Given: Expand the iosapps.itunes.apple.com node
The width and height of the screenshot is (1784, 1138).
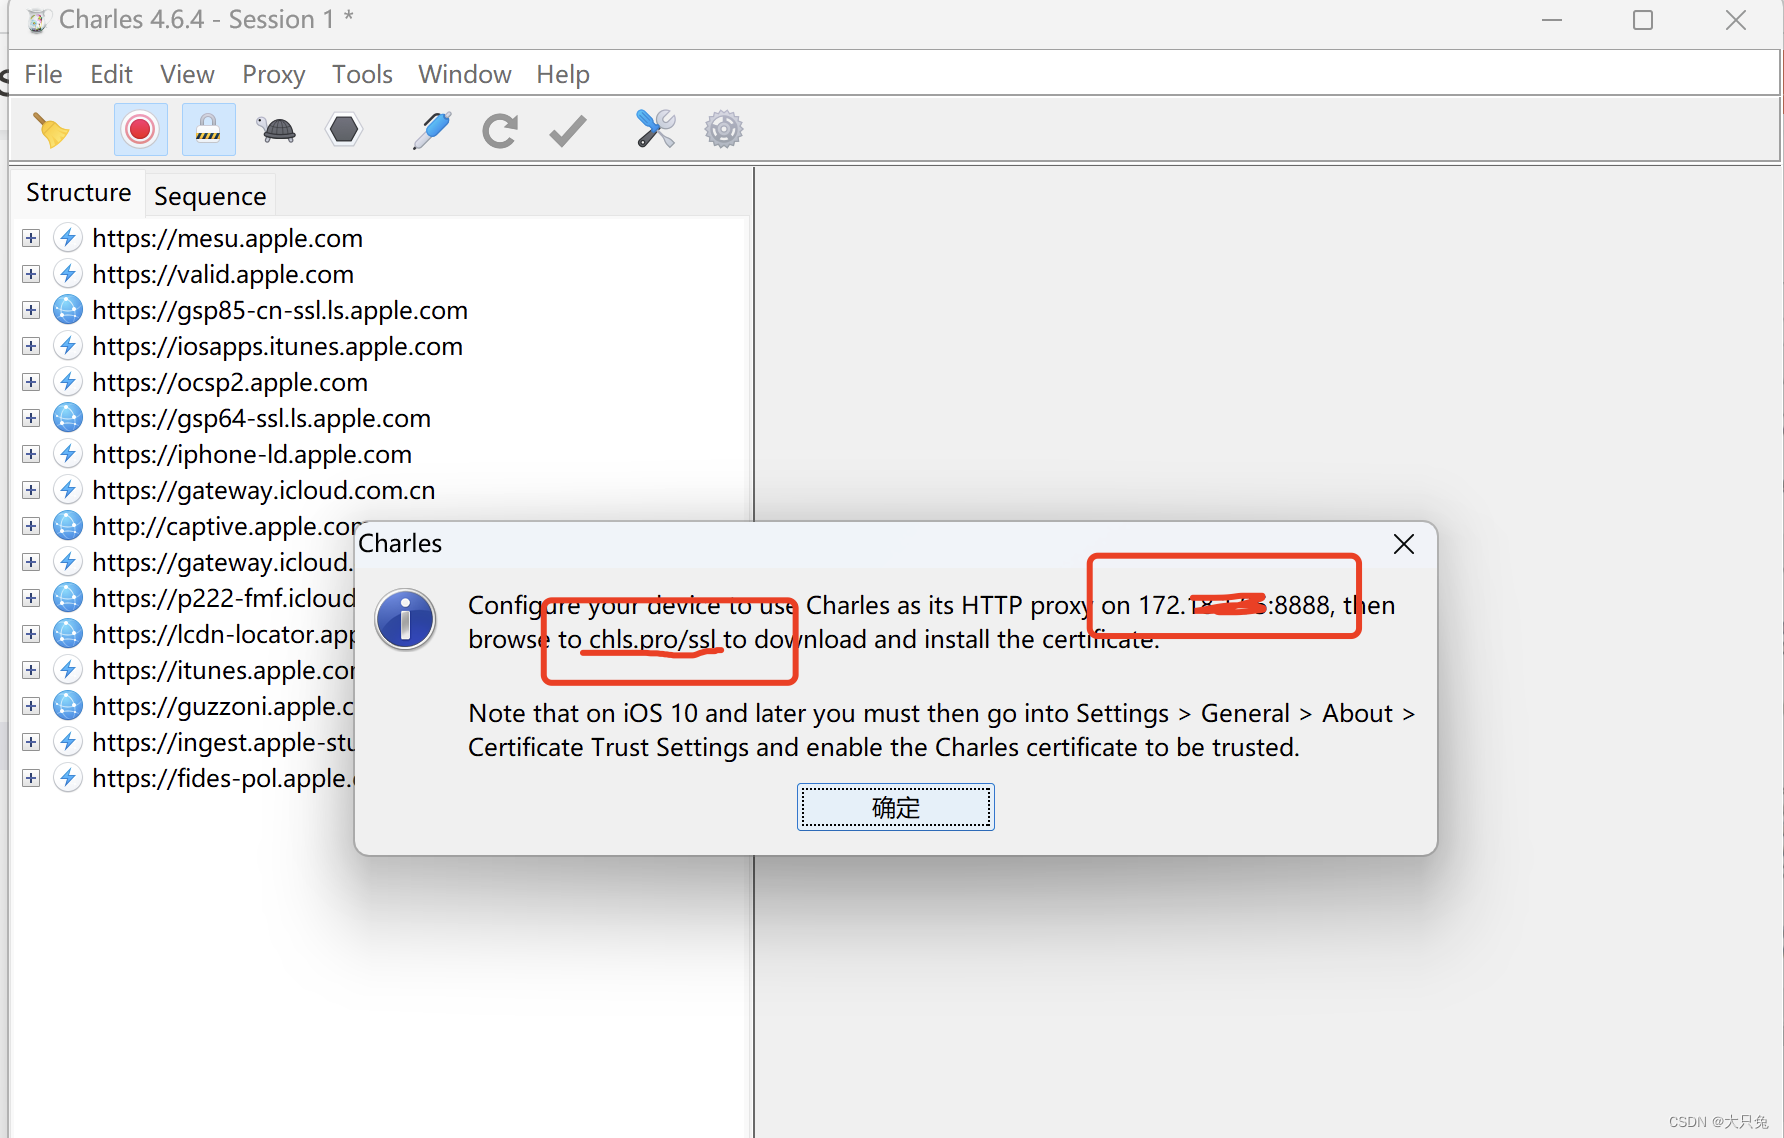Looking at the screenshot, I should [x=31, y=346].
